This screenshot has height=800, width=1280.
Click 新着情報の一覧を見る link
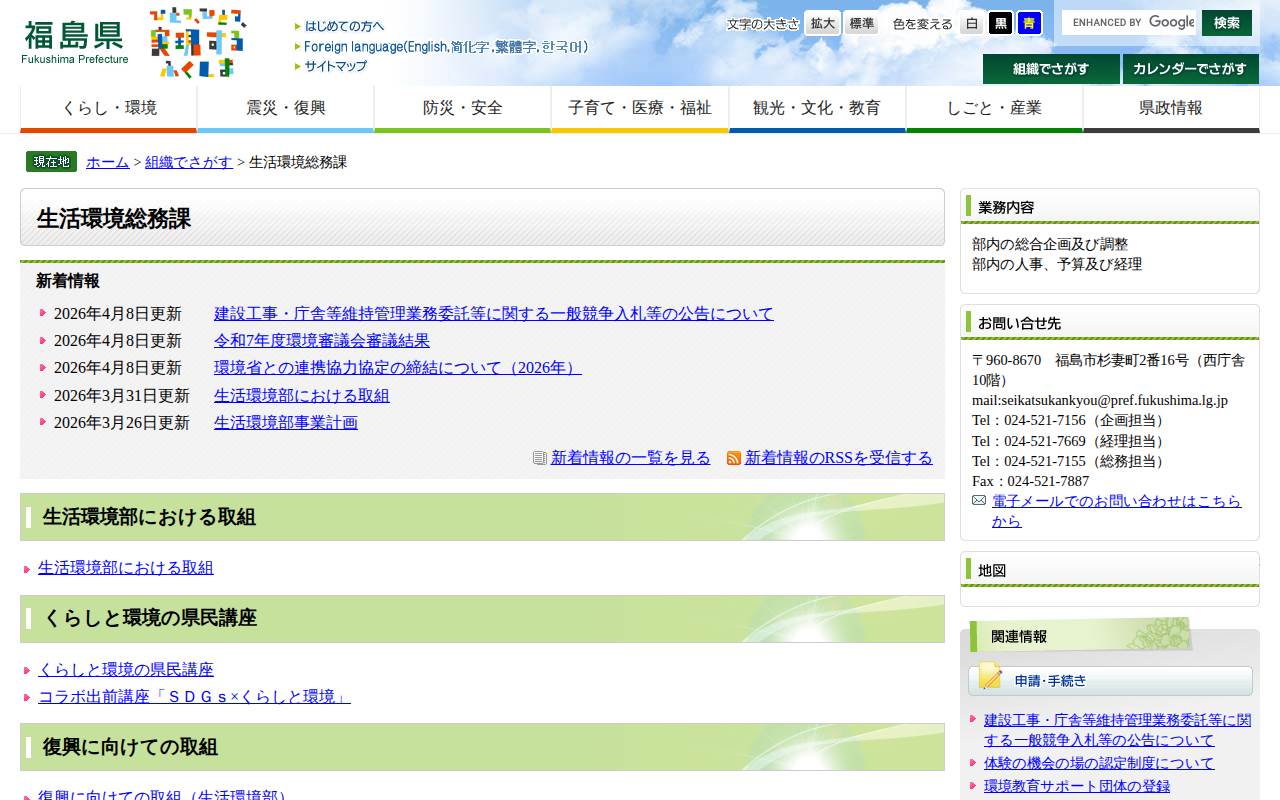pos(631,457)
